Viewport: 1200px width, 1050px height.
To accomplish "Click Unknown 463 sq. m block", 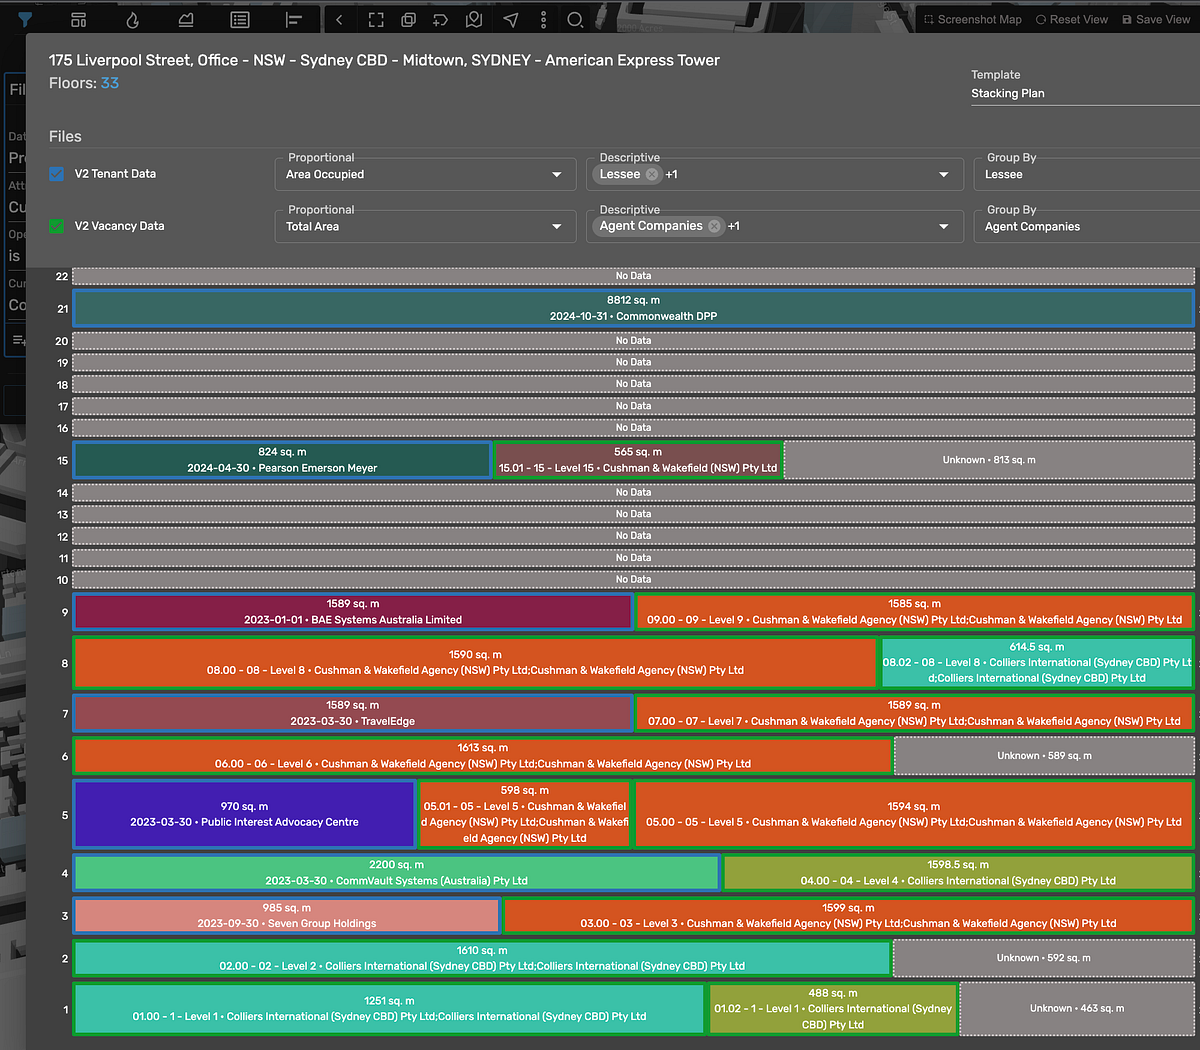I will point(1077,1009).
